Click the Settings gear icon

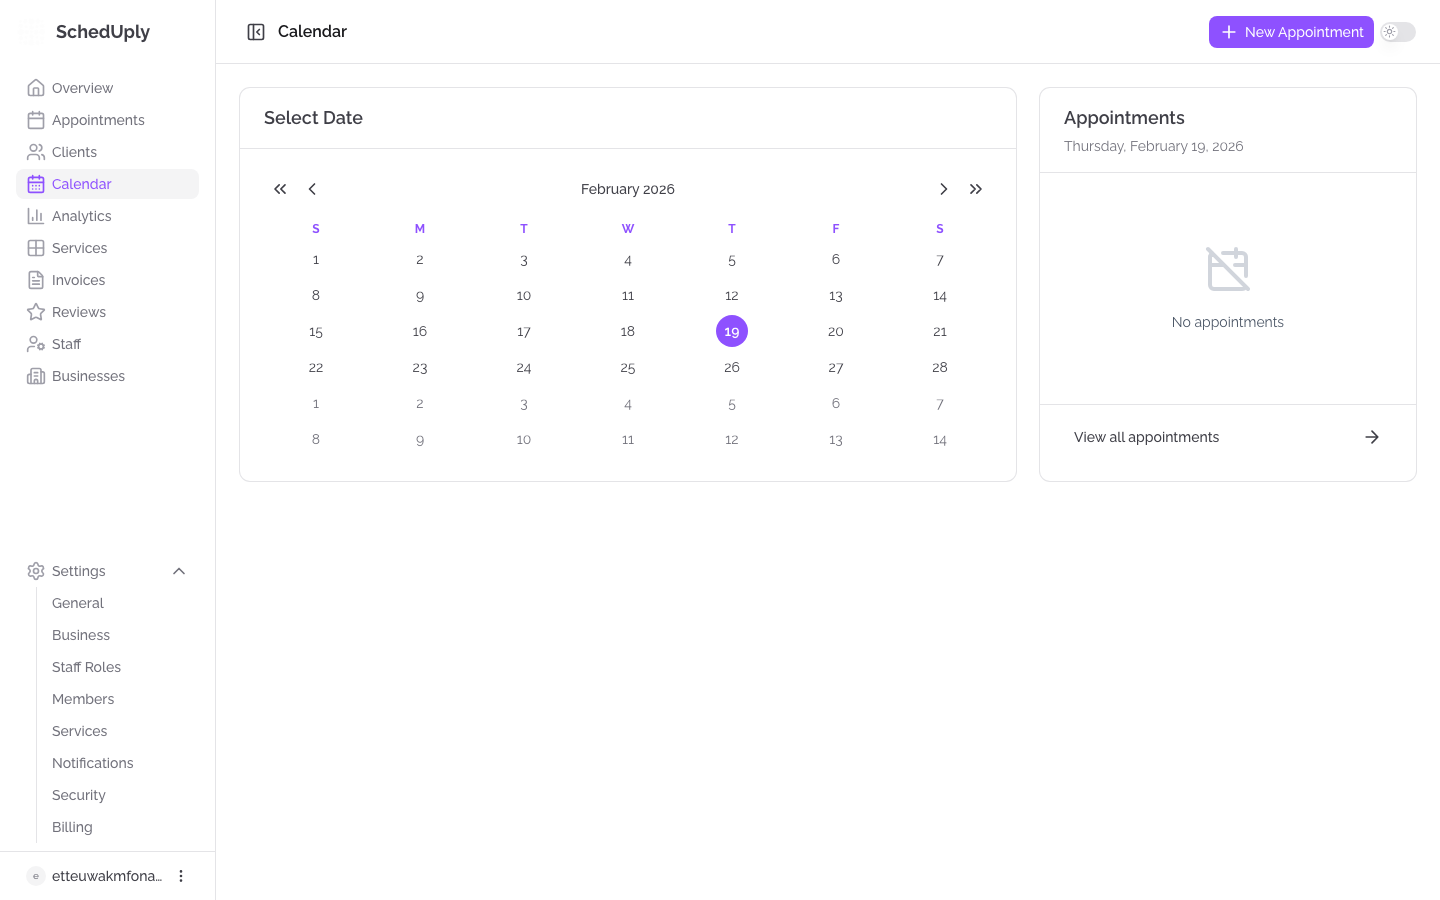click(36, 571)
